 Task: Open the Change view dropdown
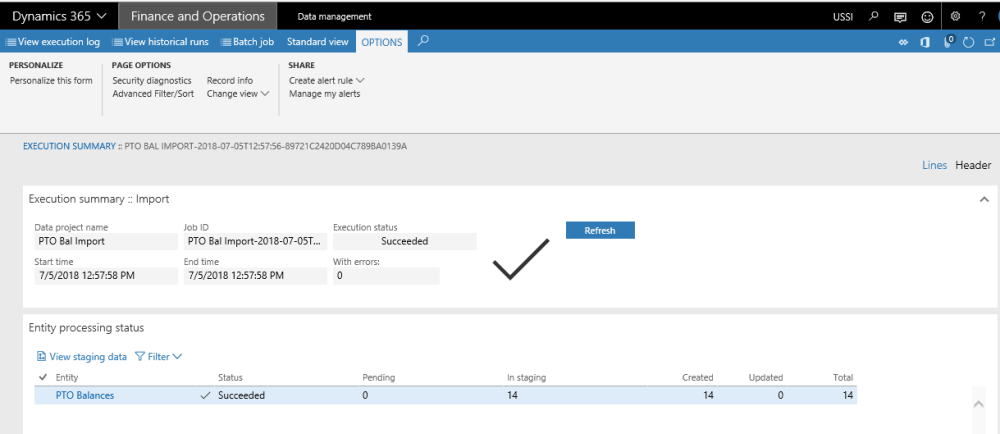(238, 94)
